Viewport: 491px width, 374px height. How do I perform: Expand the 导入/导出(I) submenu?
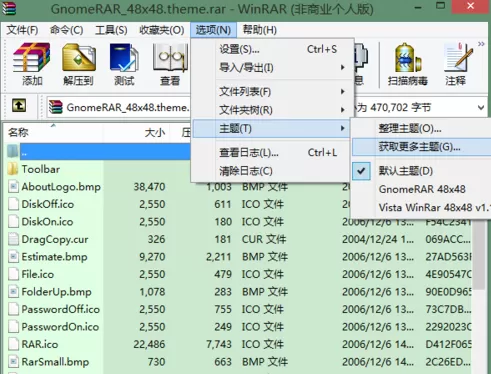(271, 68)
